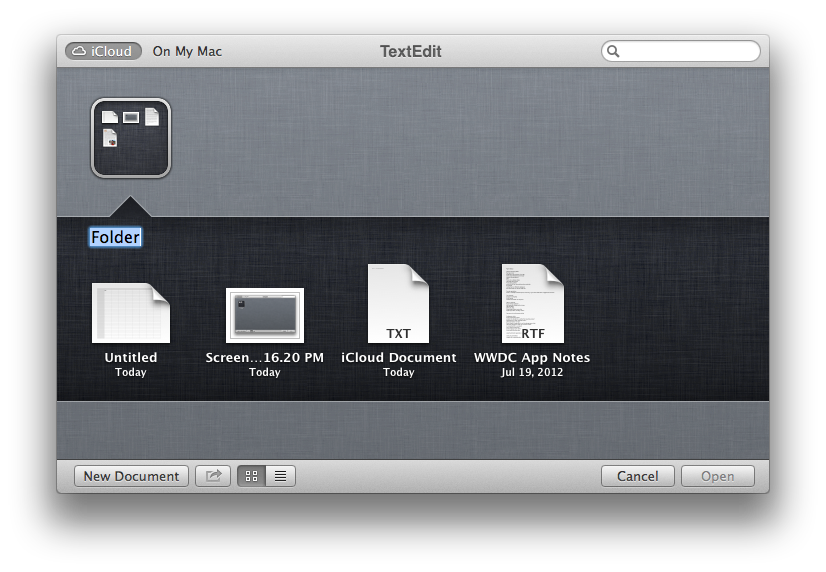
Task: Click the cloud icon in iCloud tab
Action: point(79,51)
